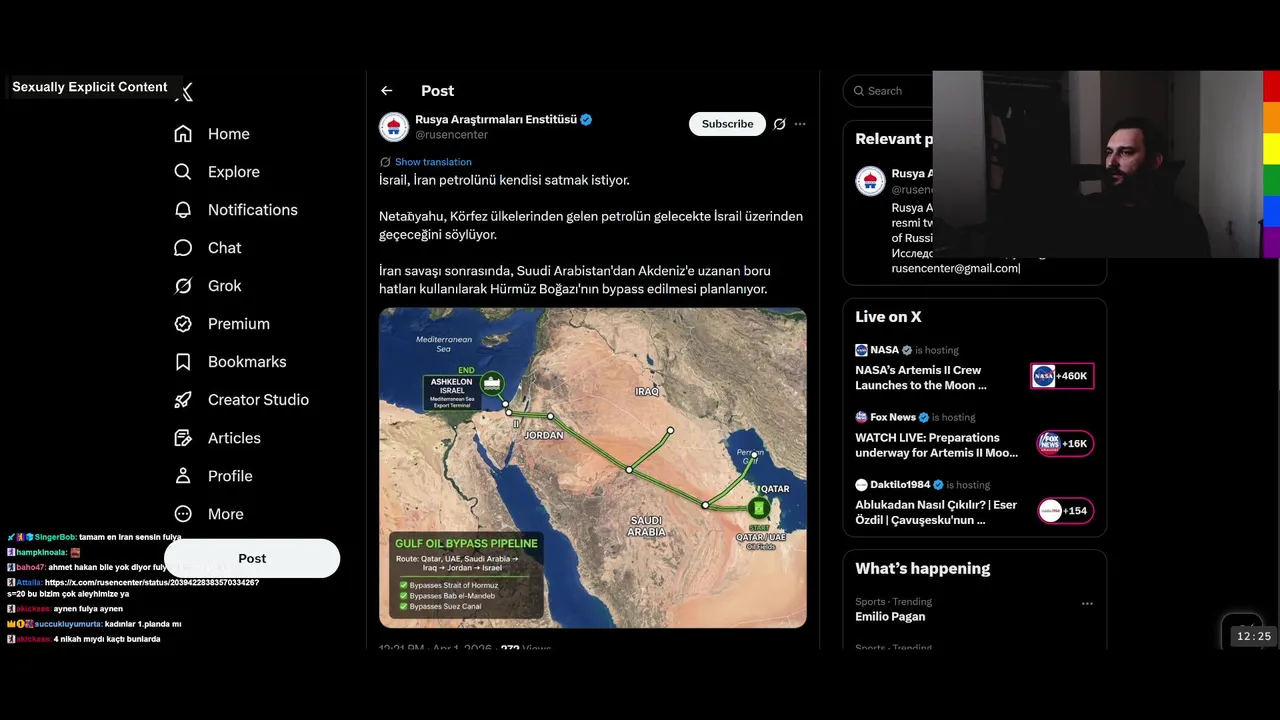Go back using the Post back arrow
The height and width of the screenshot is (720, 1280).
(387, 91)
